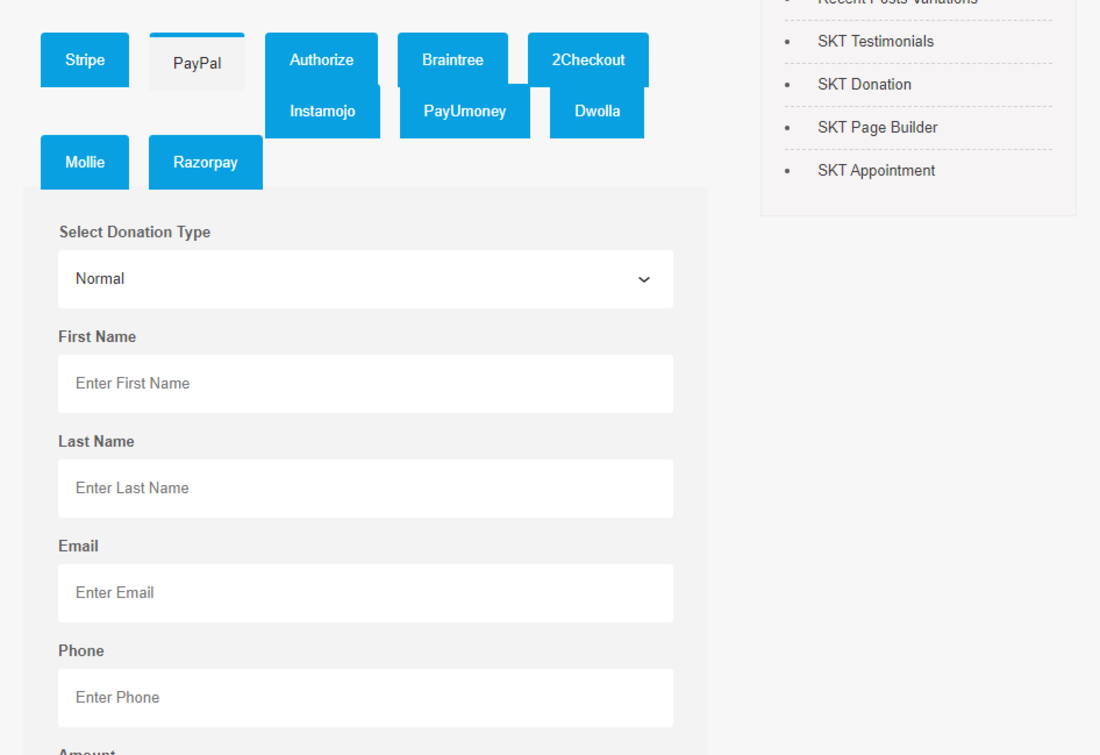Switch to the Mollie tab
Screen dimensions: 1100x755
tap(85, 162)
